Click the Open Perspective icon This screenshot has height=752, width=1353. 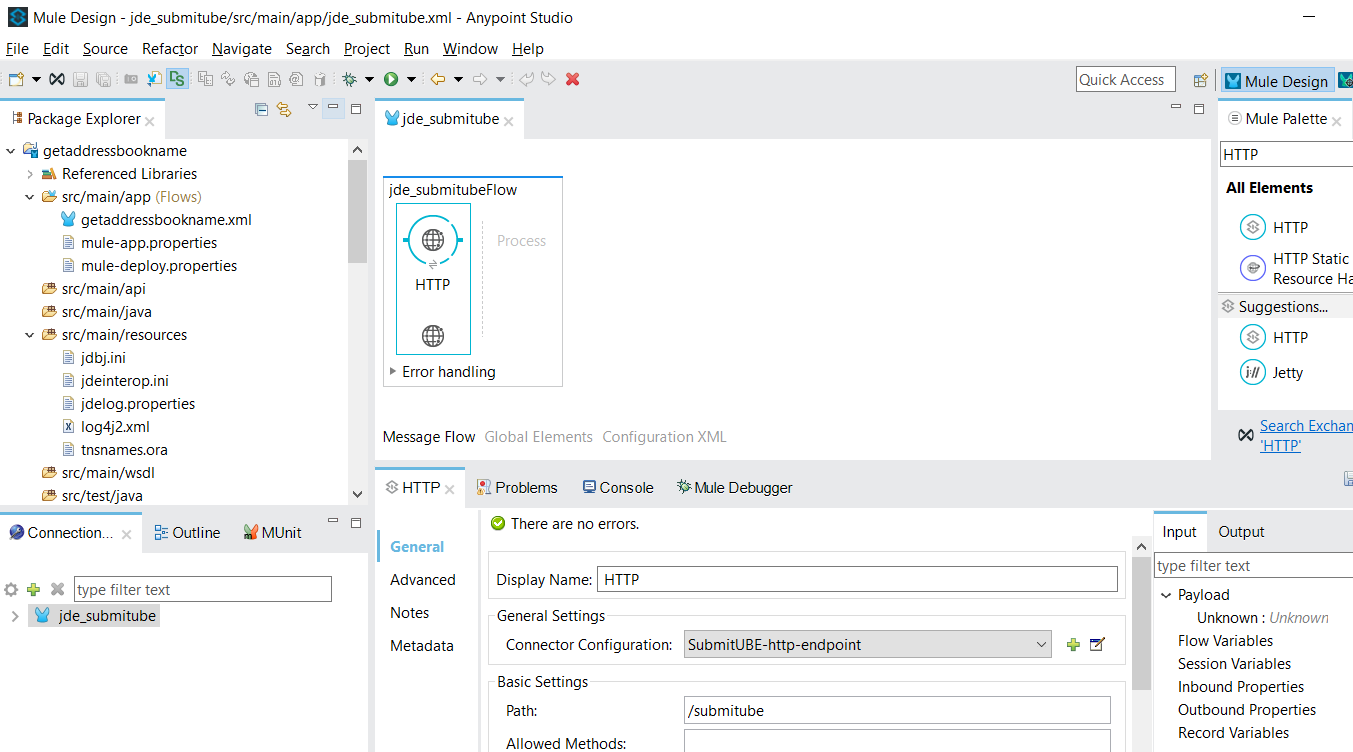[1200, 81]
